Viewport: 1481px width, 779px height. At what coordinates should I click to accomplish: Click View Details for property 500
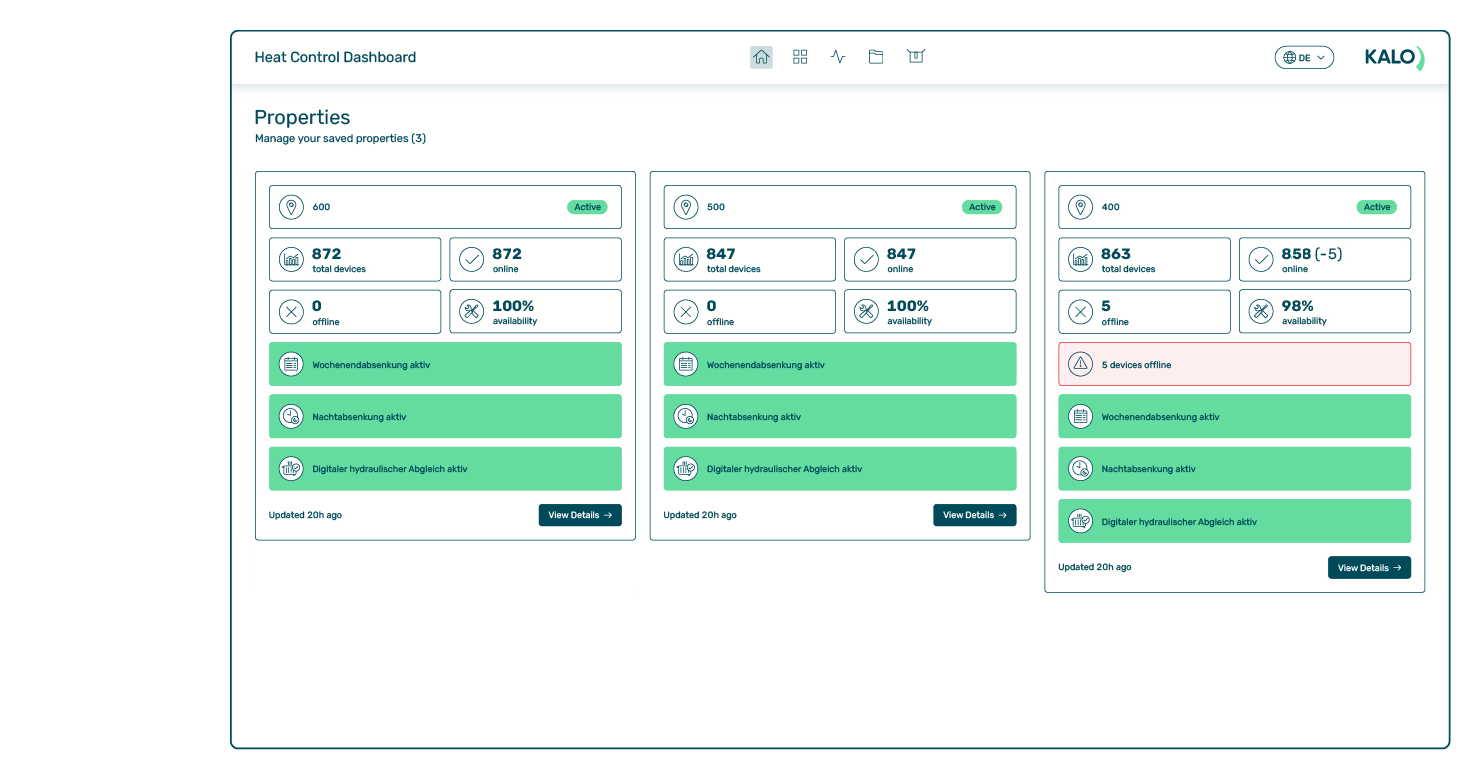pos(974,515)
